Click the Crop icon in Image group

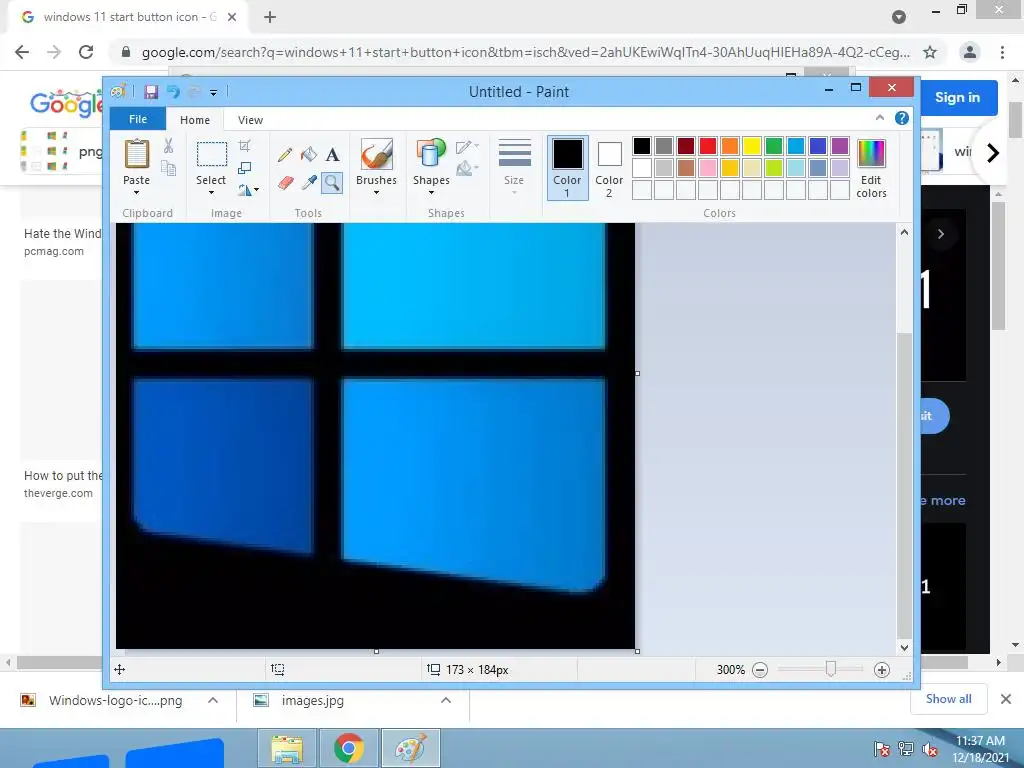coord(244,145)
